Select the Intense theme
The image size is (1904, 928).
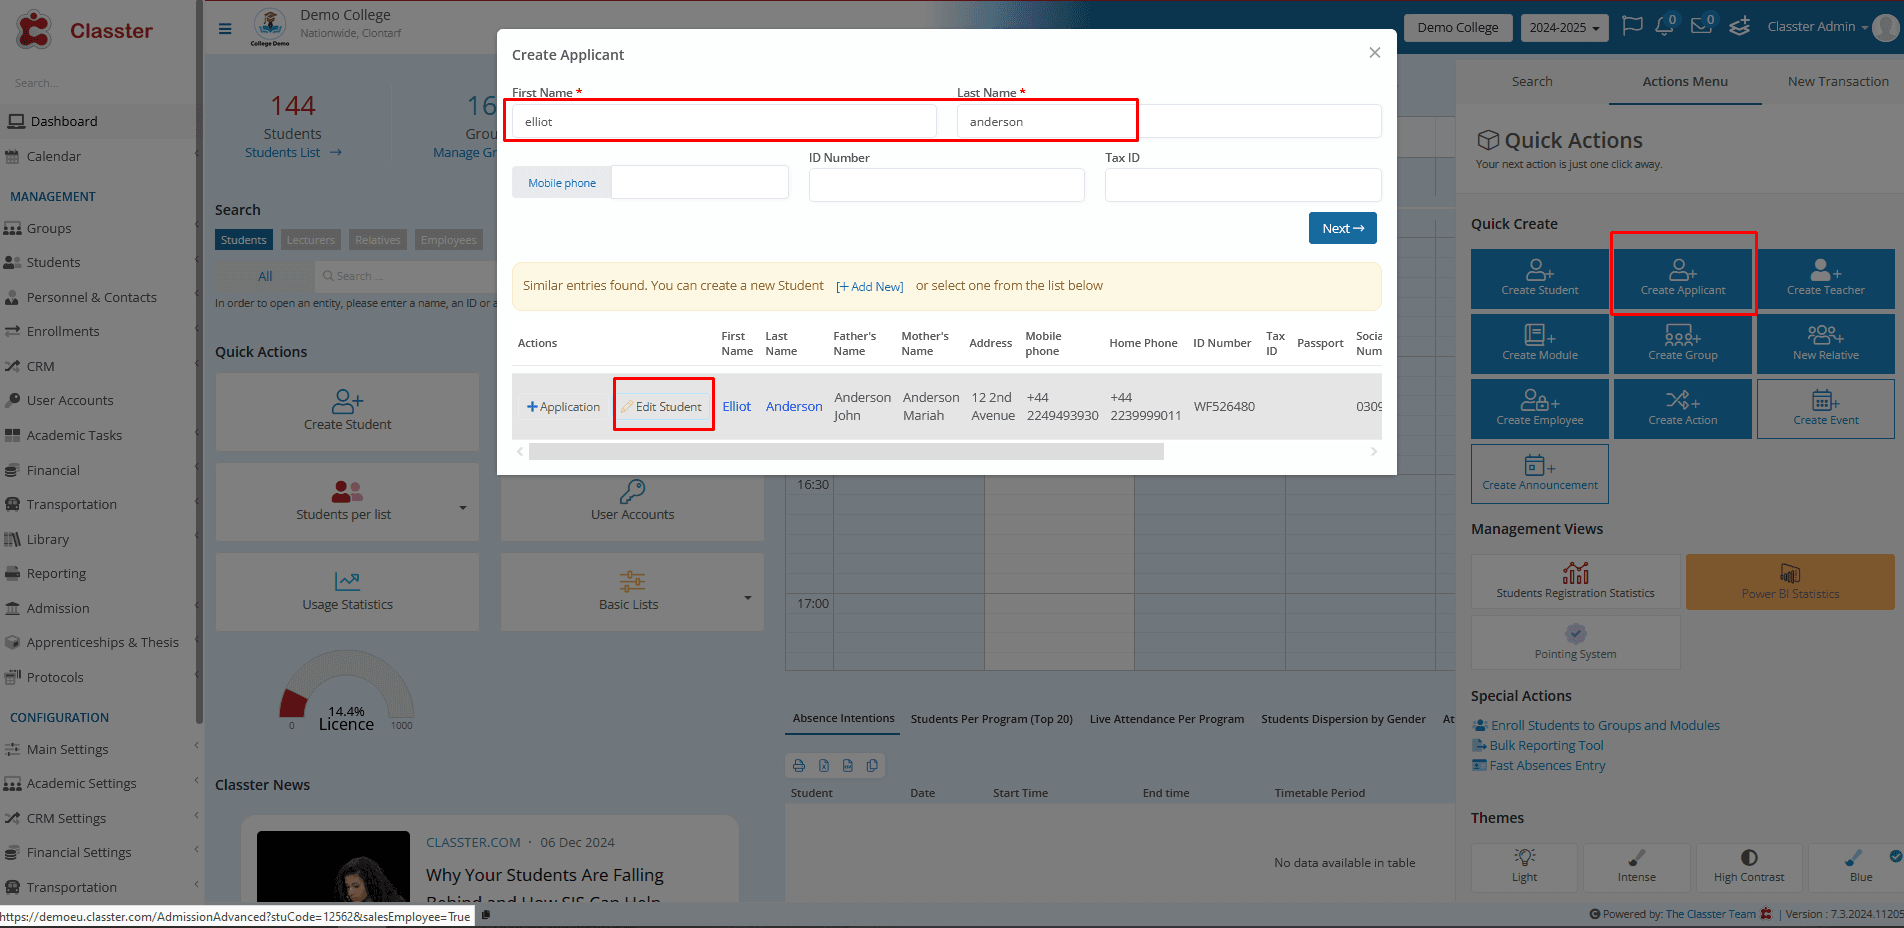coord(1636,867)
